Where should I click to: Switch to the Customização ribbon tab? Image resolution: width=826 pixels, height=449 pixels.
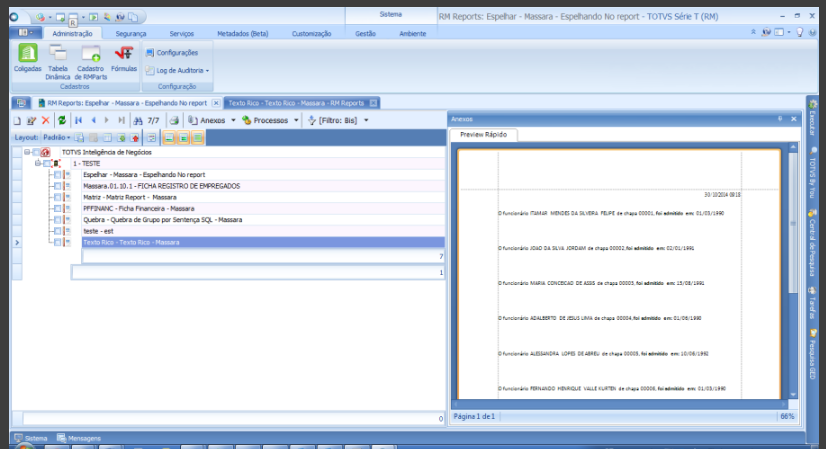[x=311, y=33]
